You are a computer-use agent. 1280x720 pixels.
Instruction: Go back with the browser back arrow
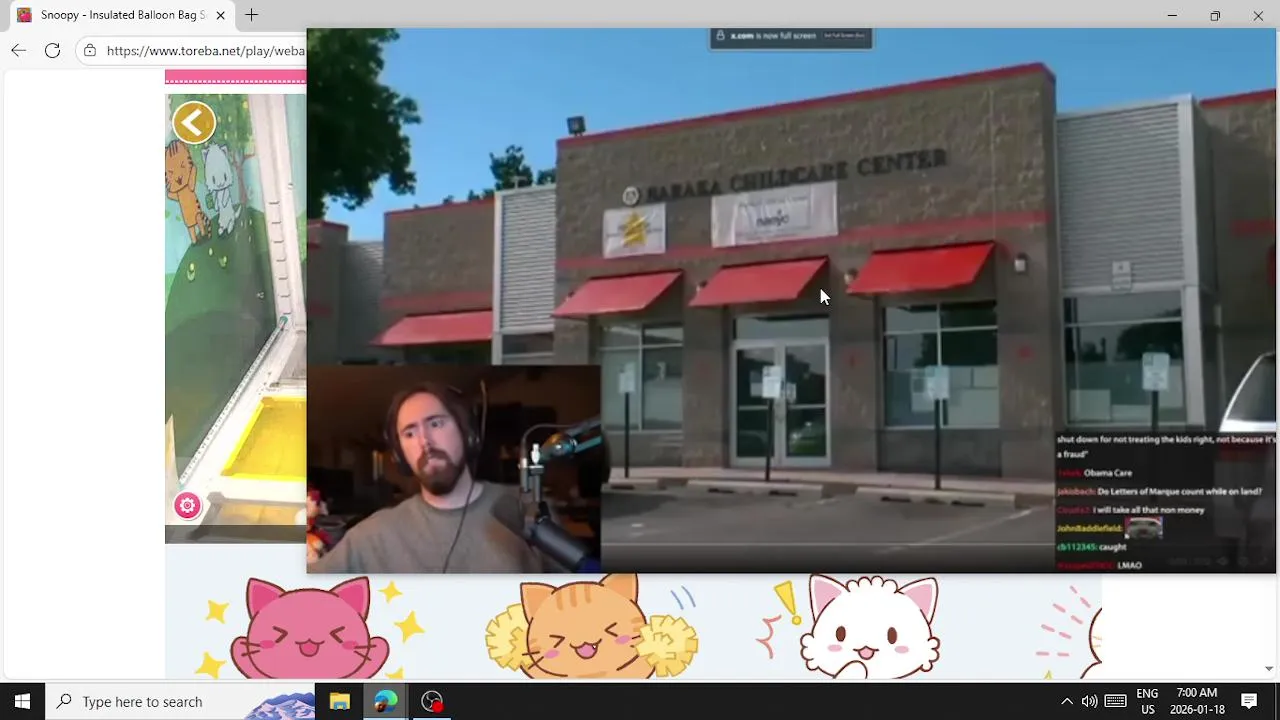(19, 50)
